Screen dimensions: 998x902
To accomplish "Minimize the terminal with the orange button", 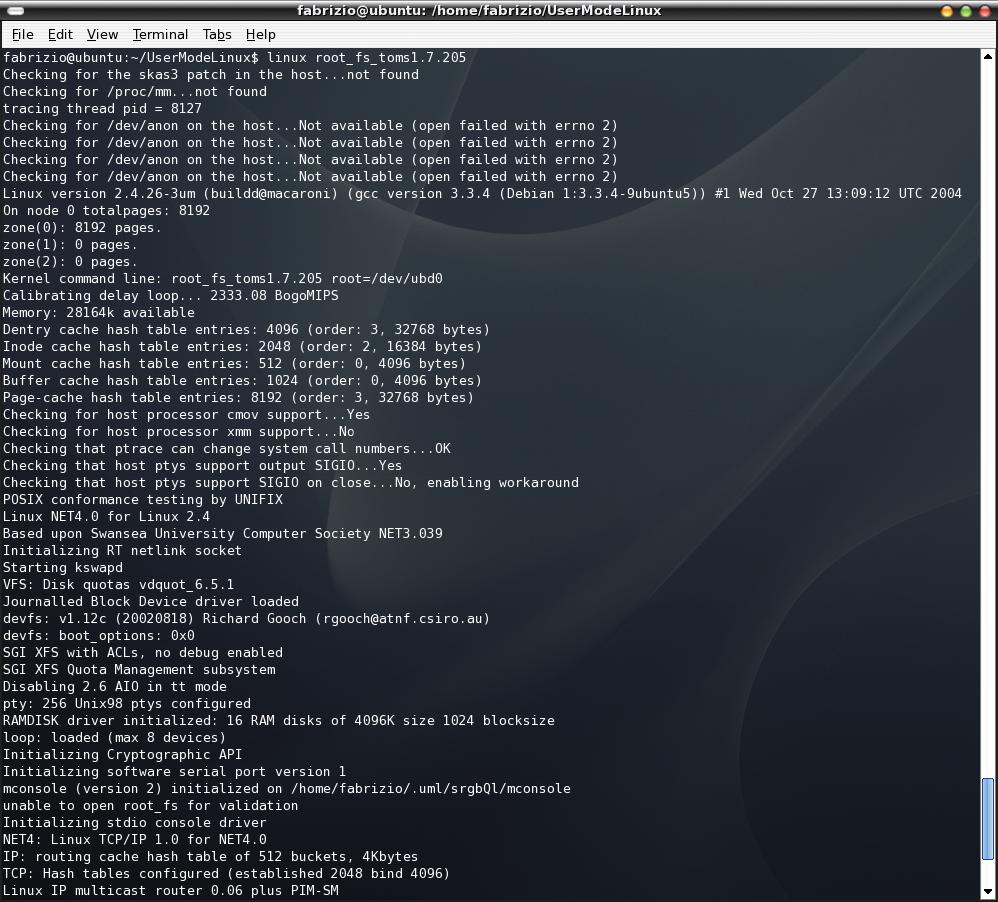I will coord(946,11).
